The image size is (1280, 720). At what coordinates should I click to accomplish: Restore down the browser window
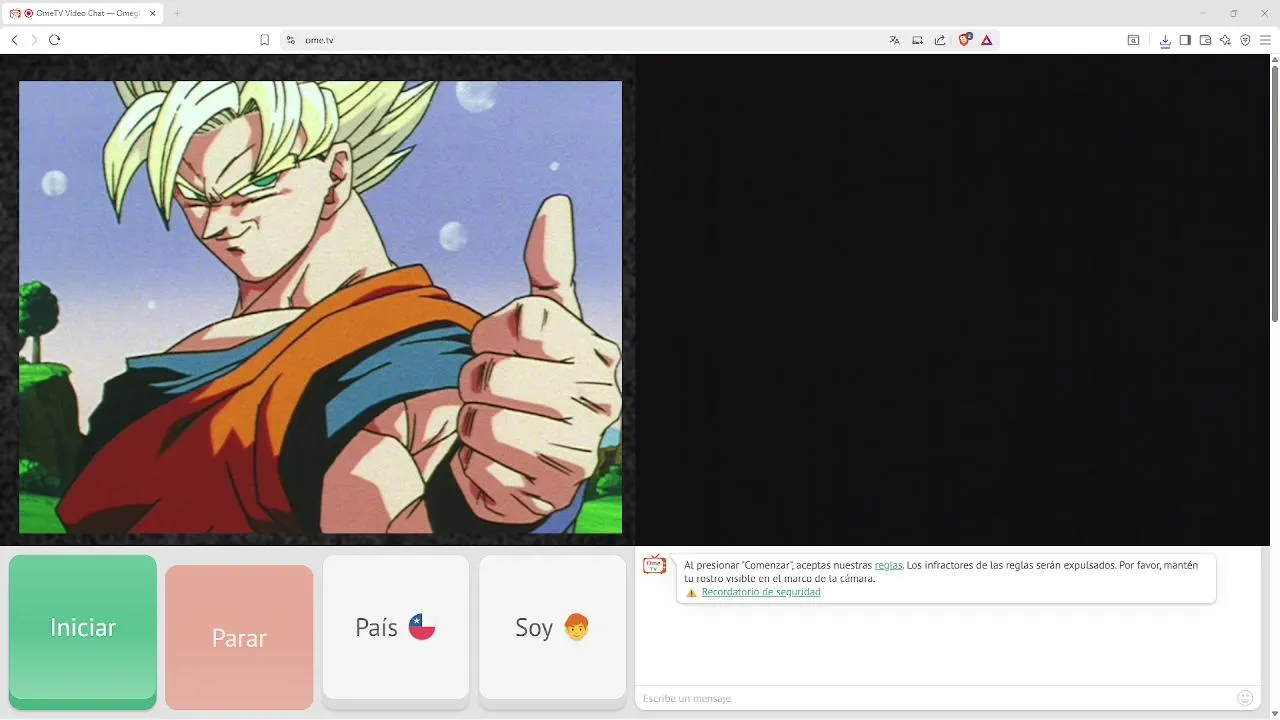pos(1233,13)
